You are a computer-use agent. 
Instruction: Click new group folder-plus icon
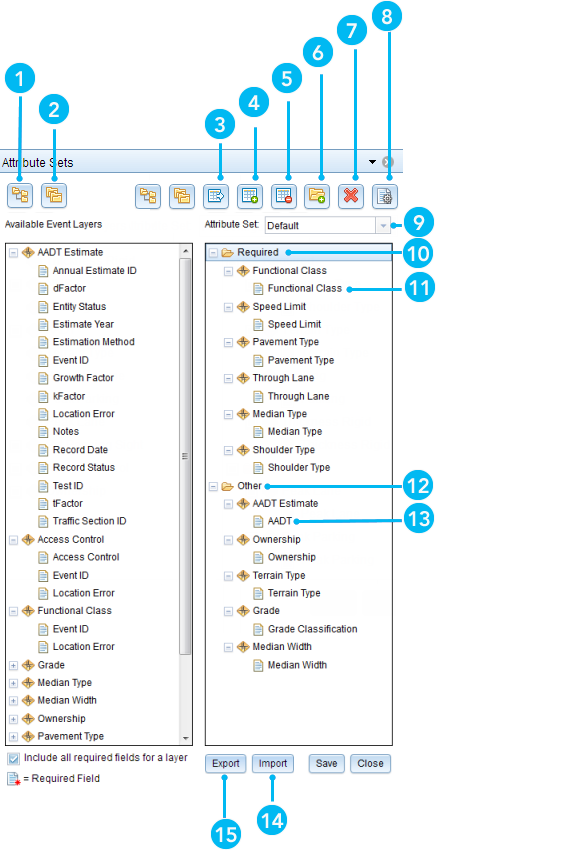click(x=317, y=196)
